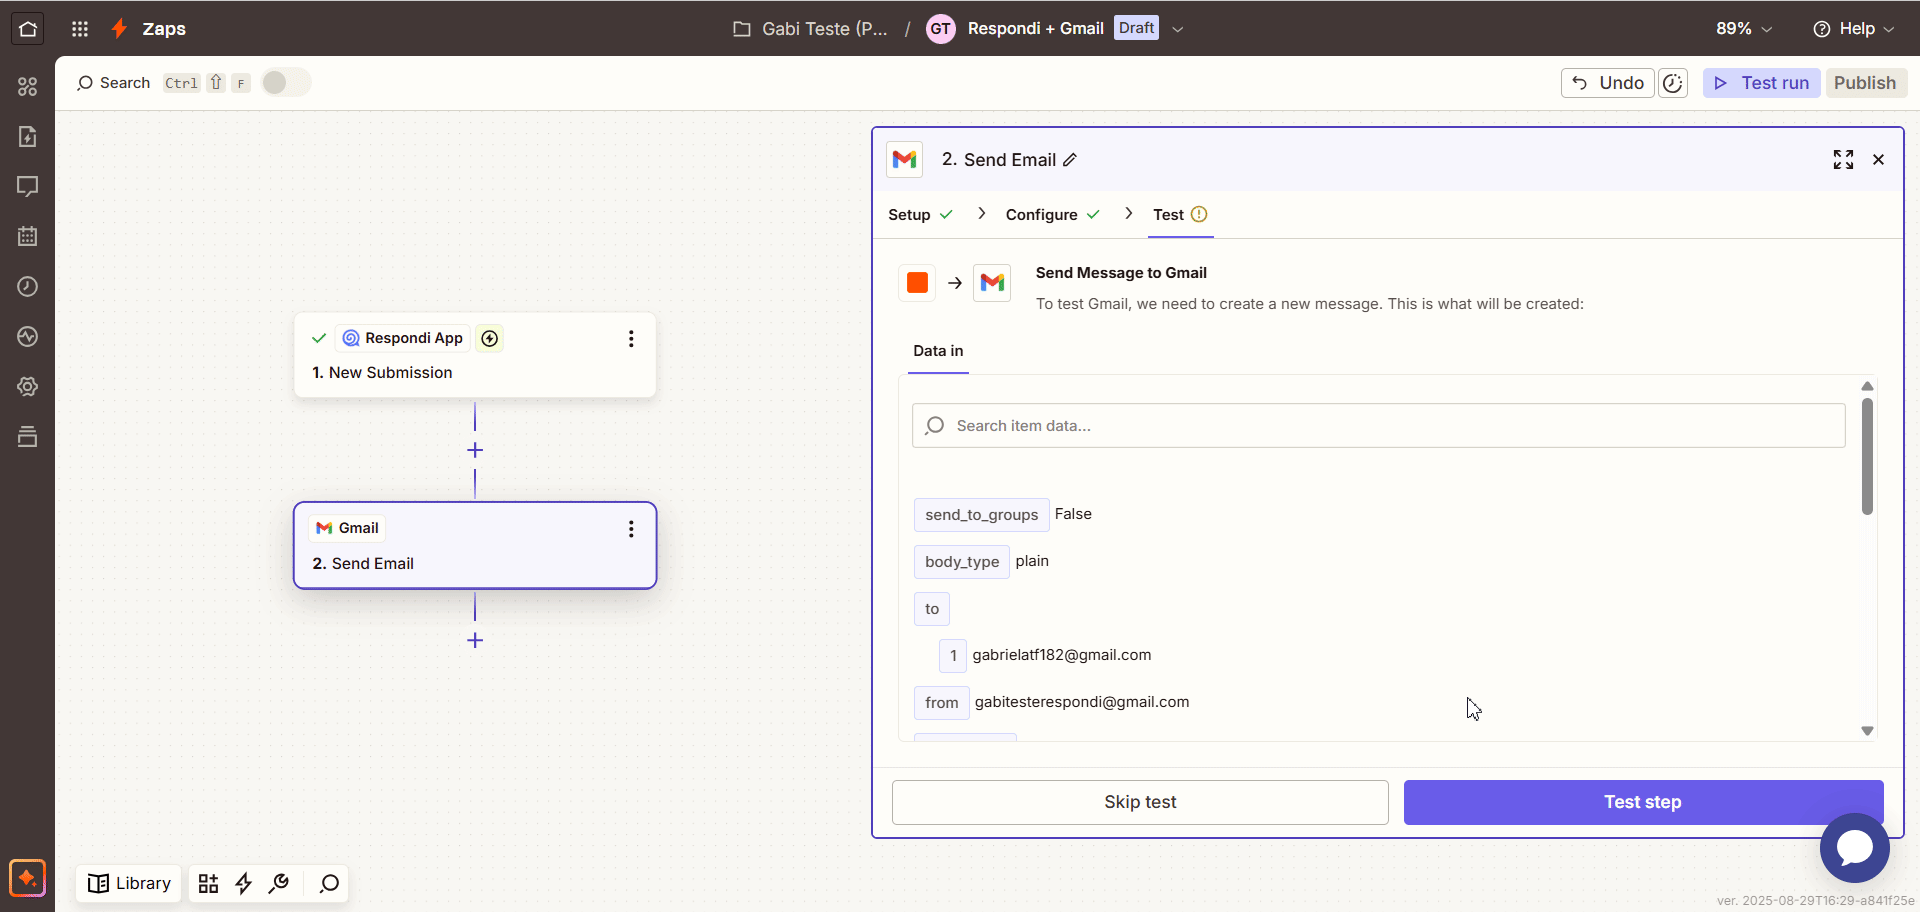Click the lightning bolt icon in bottom toolbar
The width and height of the screenshot is (1920, 912).
click(x=243, y=884)
